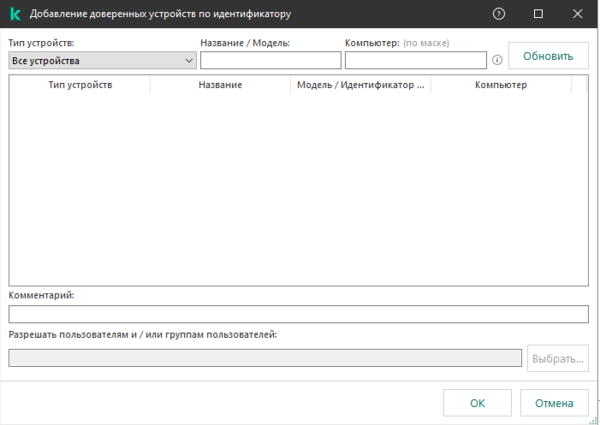Sort by the Тип устройств column header
The height and width of the screenshot is (425, 600).
pos(80,85)
